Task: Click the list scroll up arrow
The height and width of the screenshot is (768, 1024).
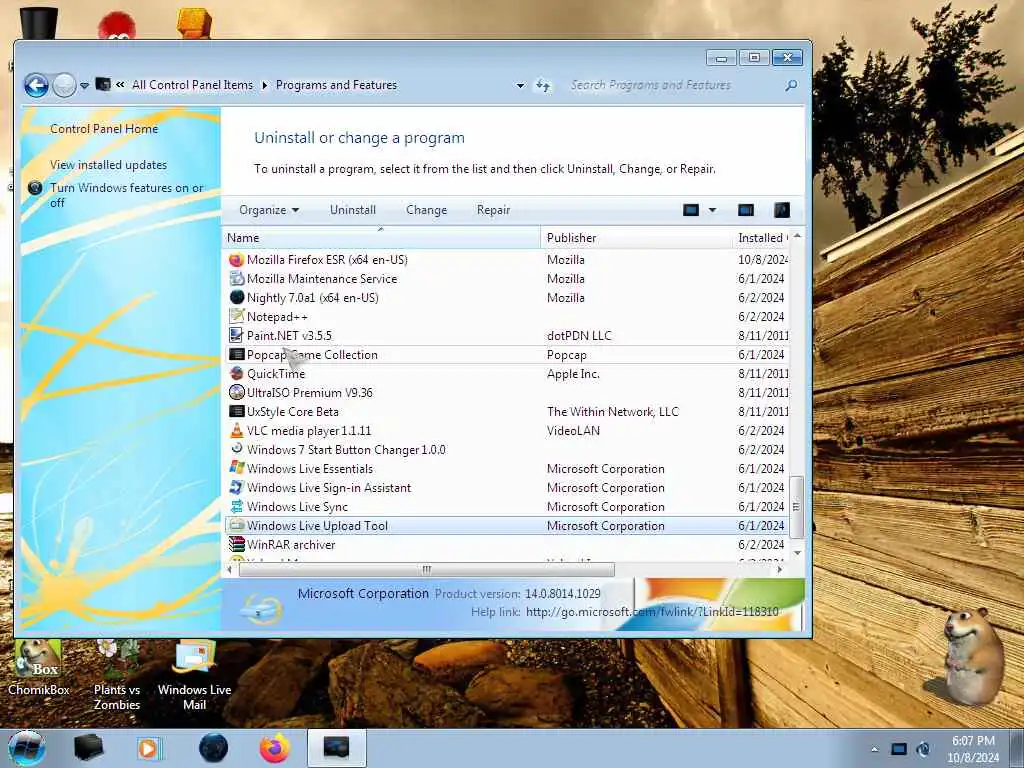Action: click(797, 236)
